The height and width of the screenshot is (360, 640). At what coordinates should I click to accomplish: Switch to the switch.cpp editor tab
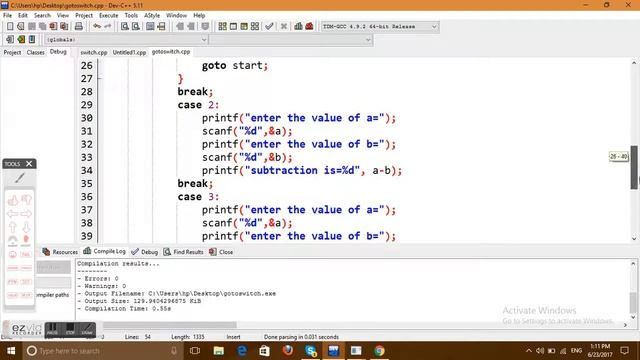tap(93, 52)
